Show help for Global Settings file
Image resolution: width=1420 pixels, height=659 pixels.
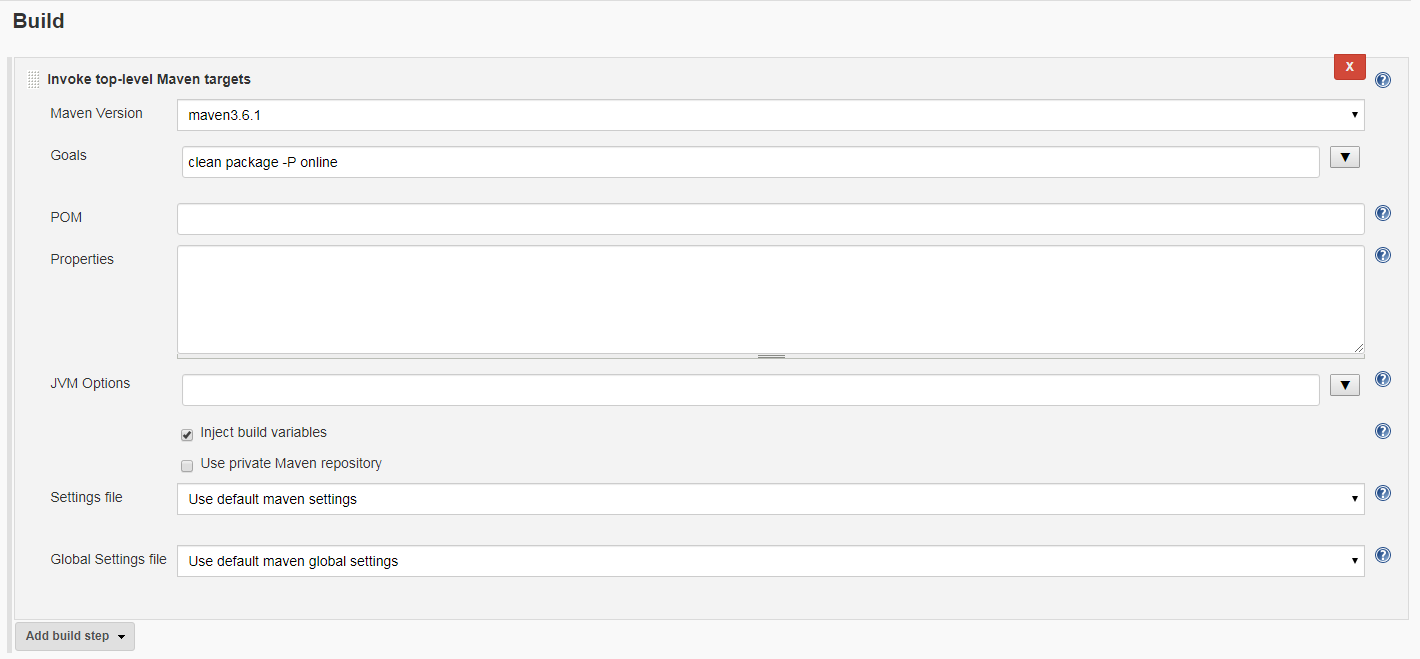[1383, 555]
